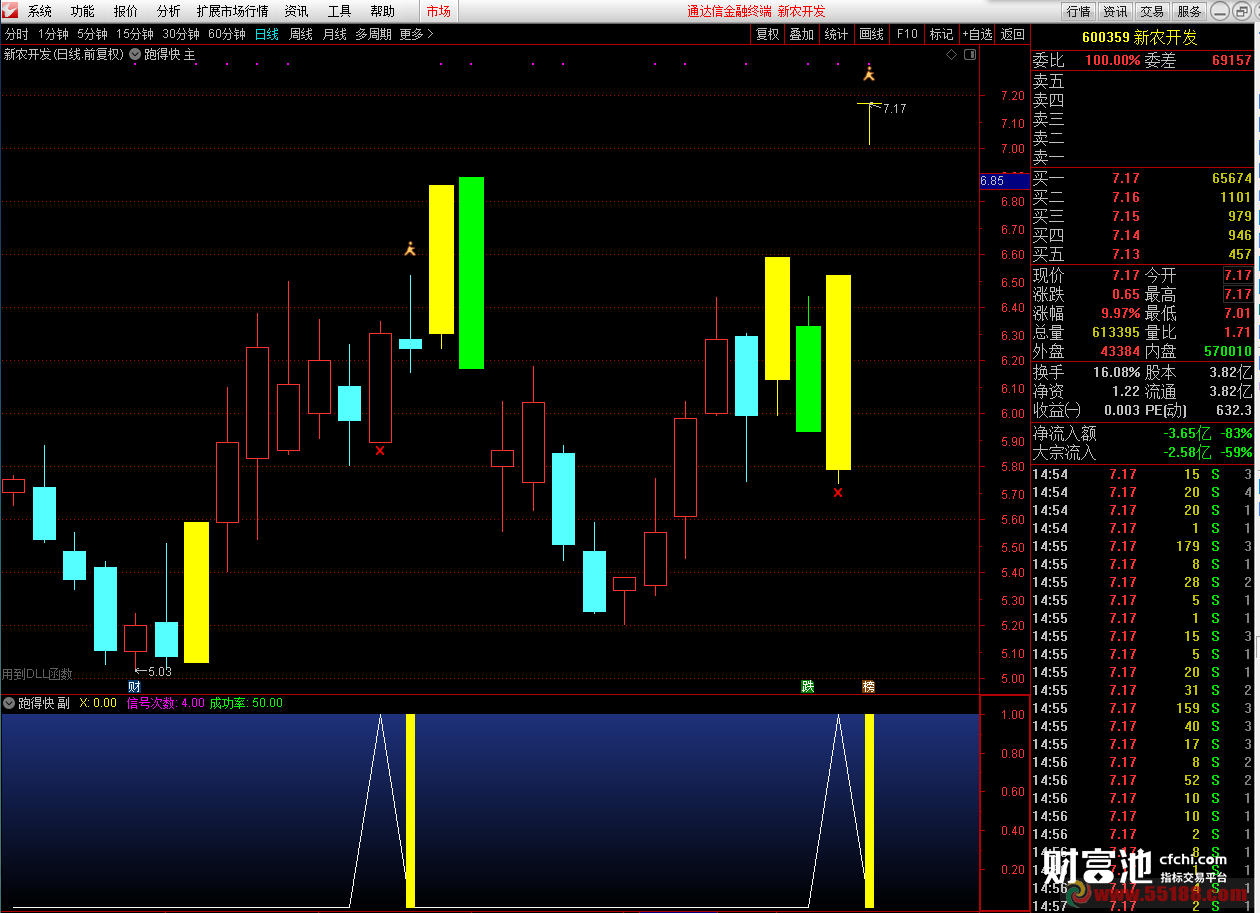Click the green 跌 marker at the chart bottom
The height and width of the screenshot is (913, 1260).
[808, 687]
